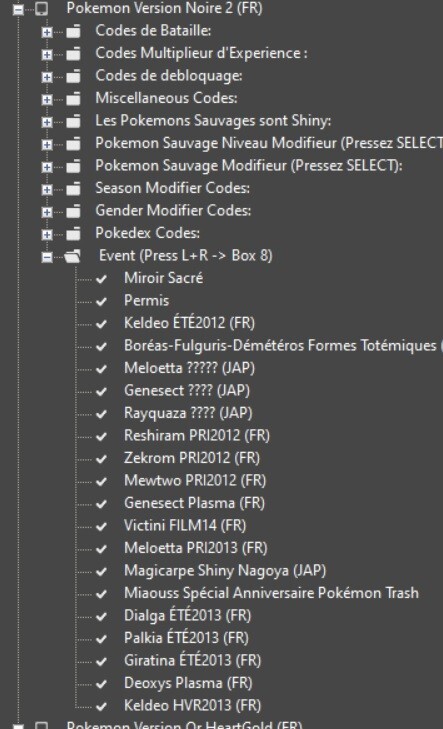Select Miaouss Spécial Anniversaire Pokémon Trash
This screenshot has width=443, height=729.
(x=271, y=593)
